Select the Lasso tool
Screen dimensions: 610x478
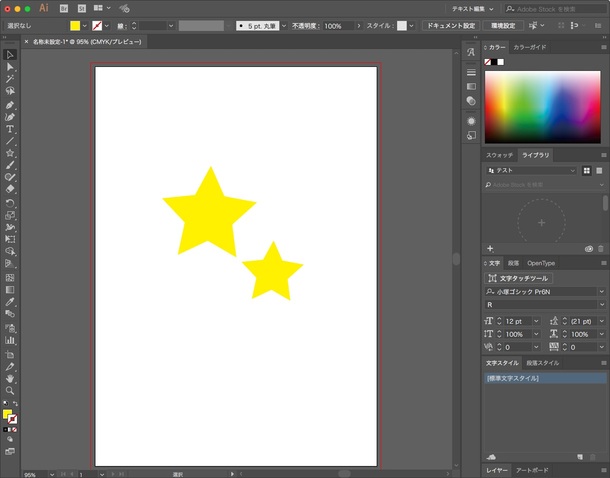pos(10,91)
